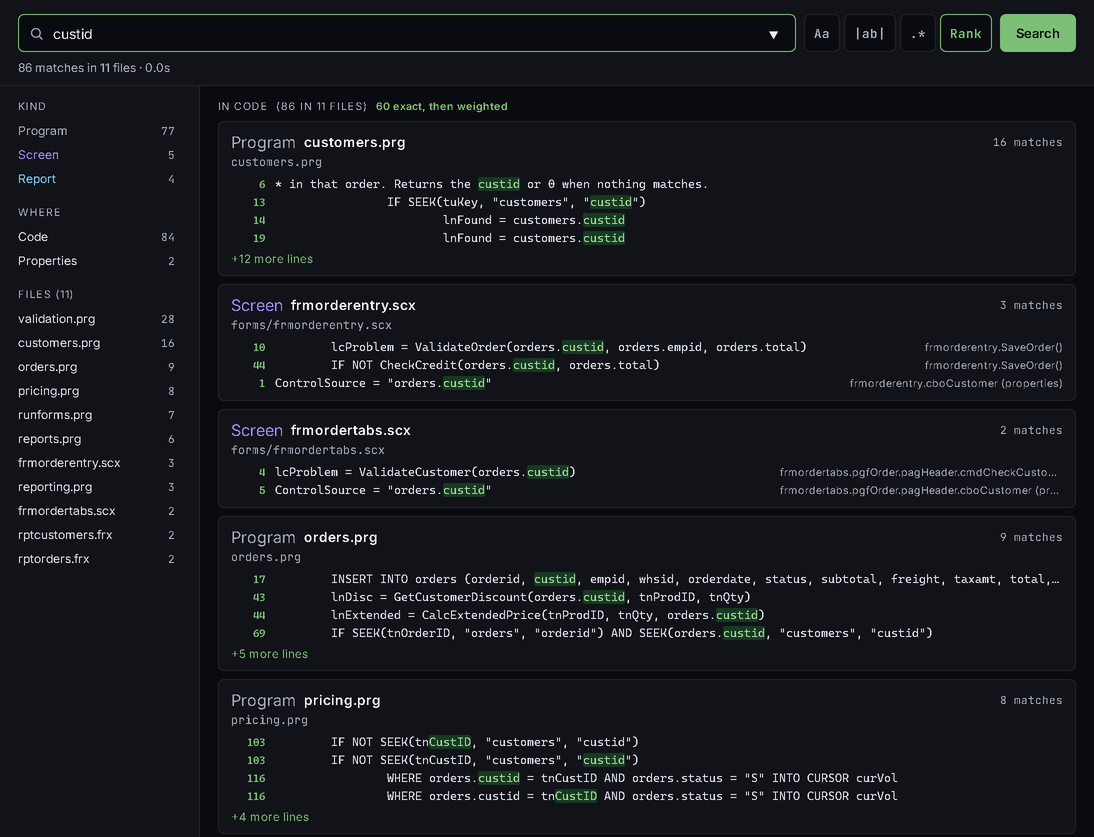The width and height of the screenshot is (1094, 837).
Task: Open the orders.prg result card title
Action: 340,538
